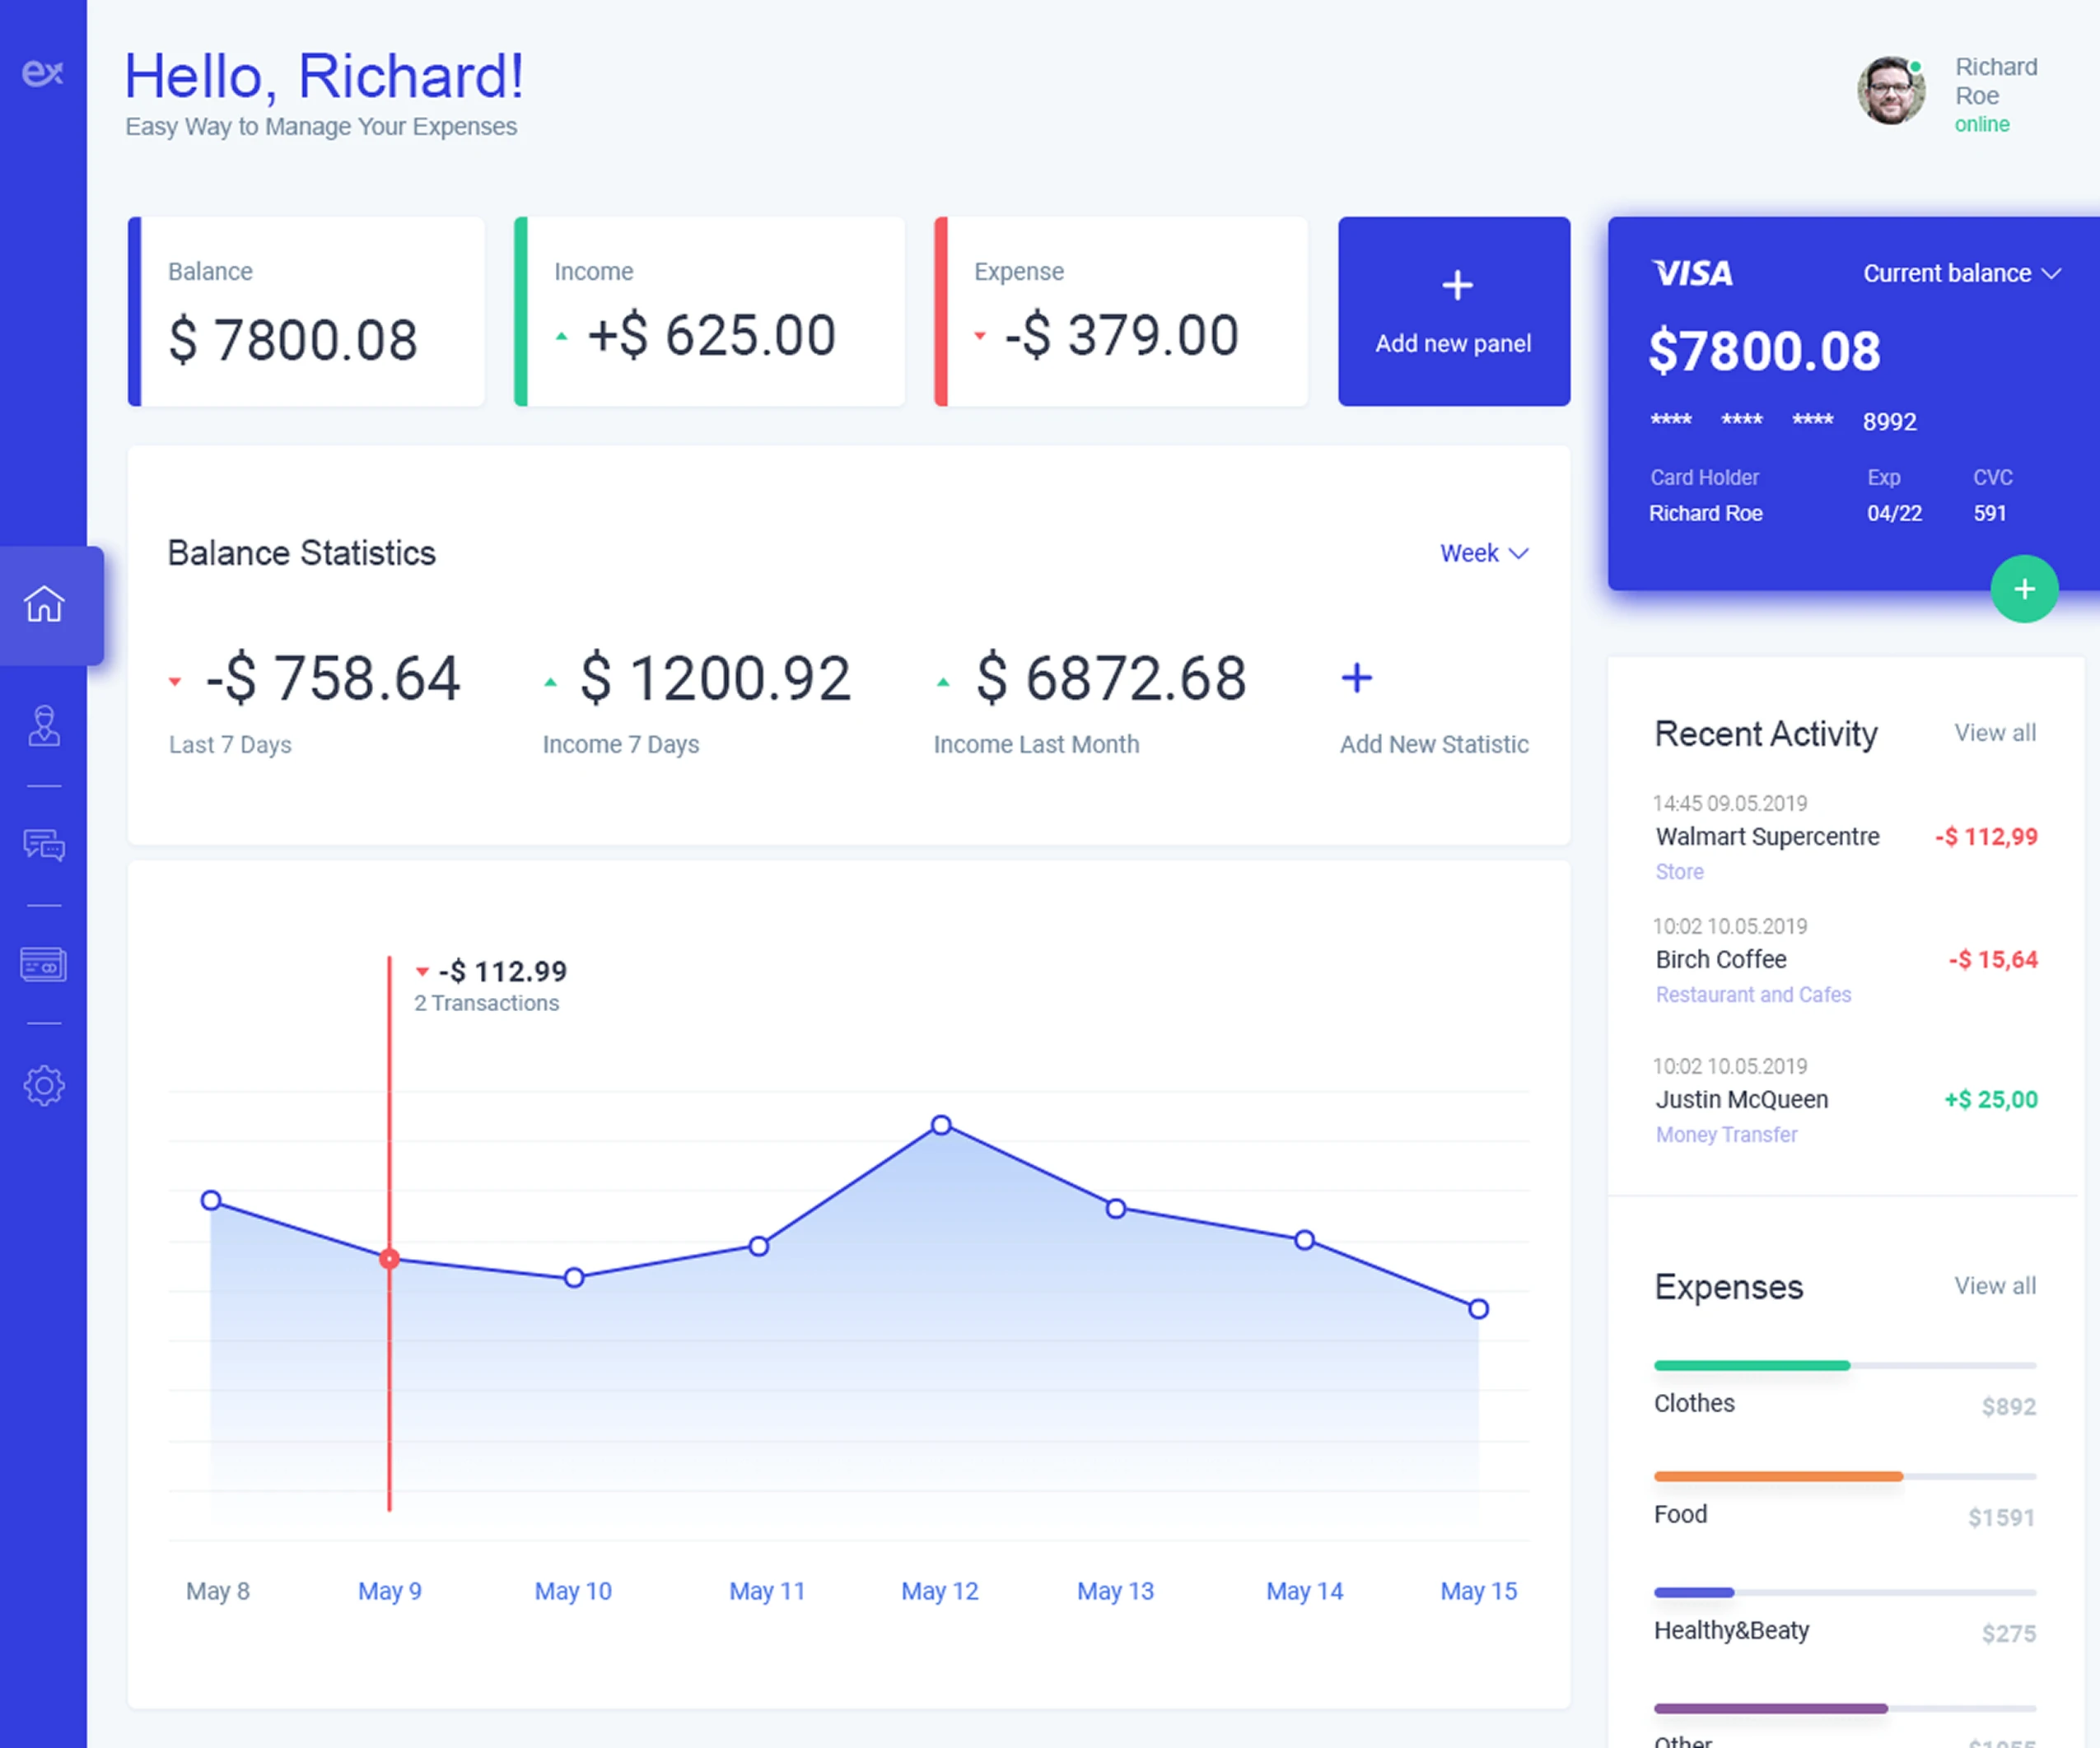Click the Restaurant and Cafes category link
The image size is (2100, 1748).
[x=1753, y=995]
